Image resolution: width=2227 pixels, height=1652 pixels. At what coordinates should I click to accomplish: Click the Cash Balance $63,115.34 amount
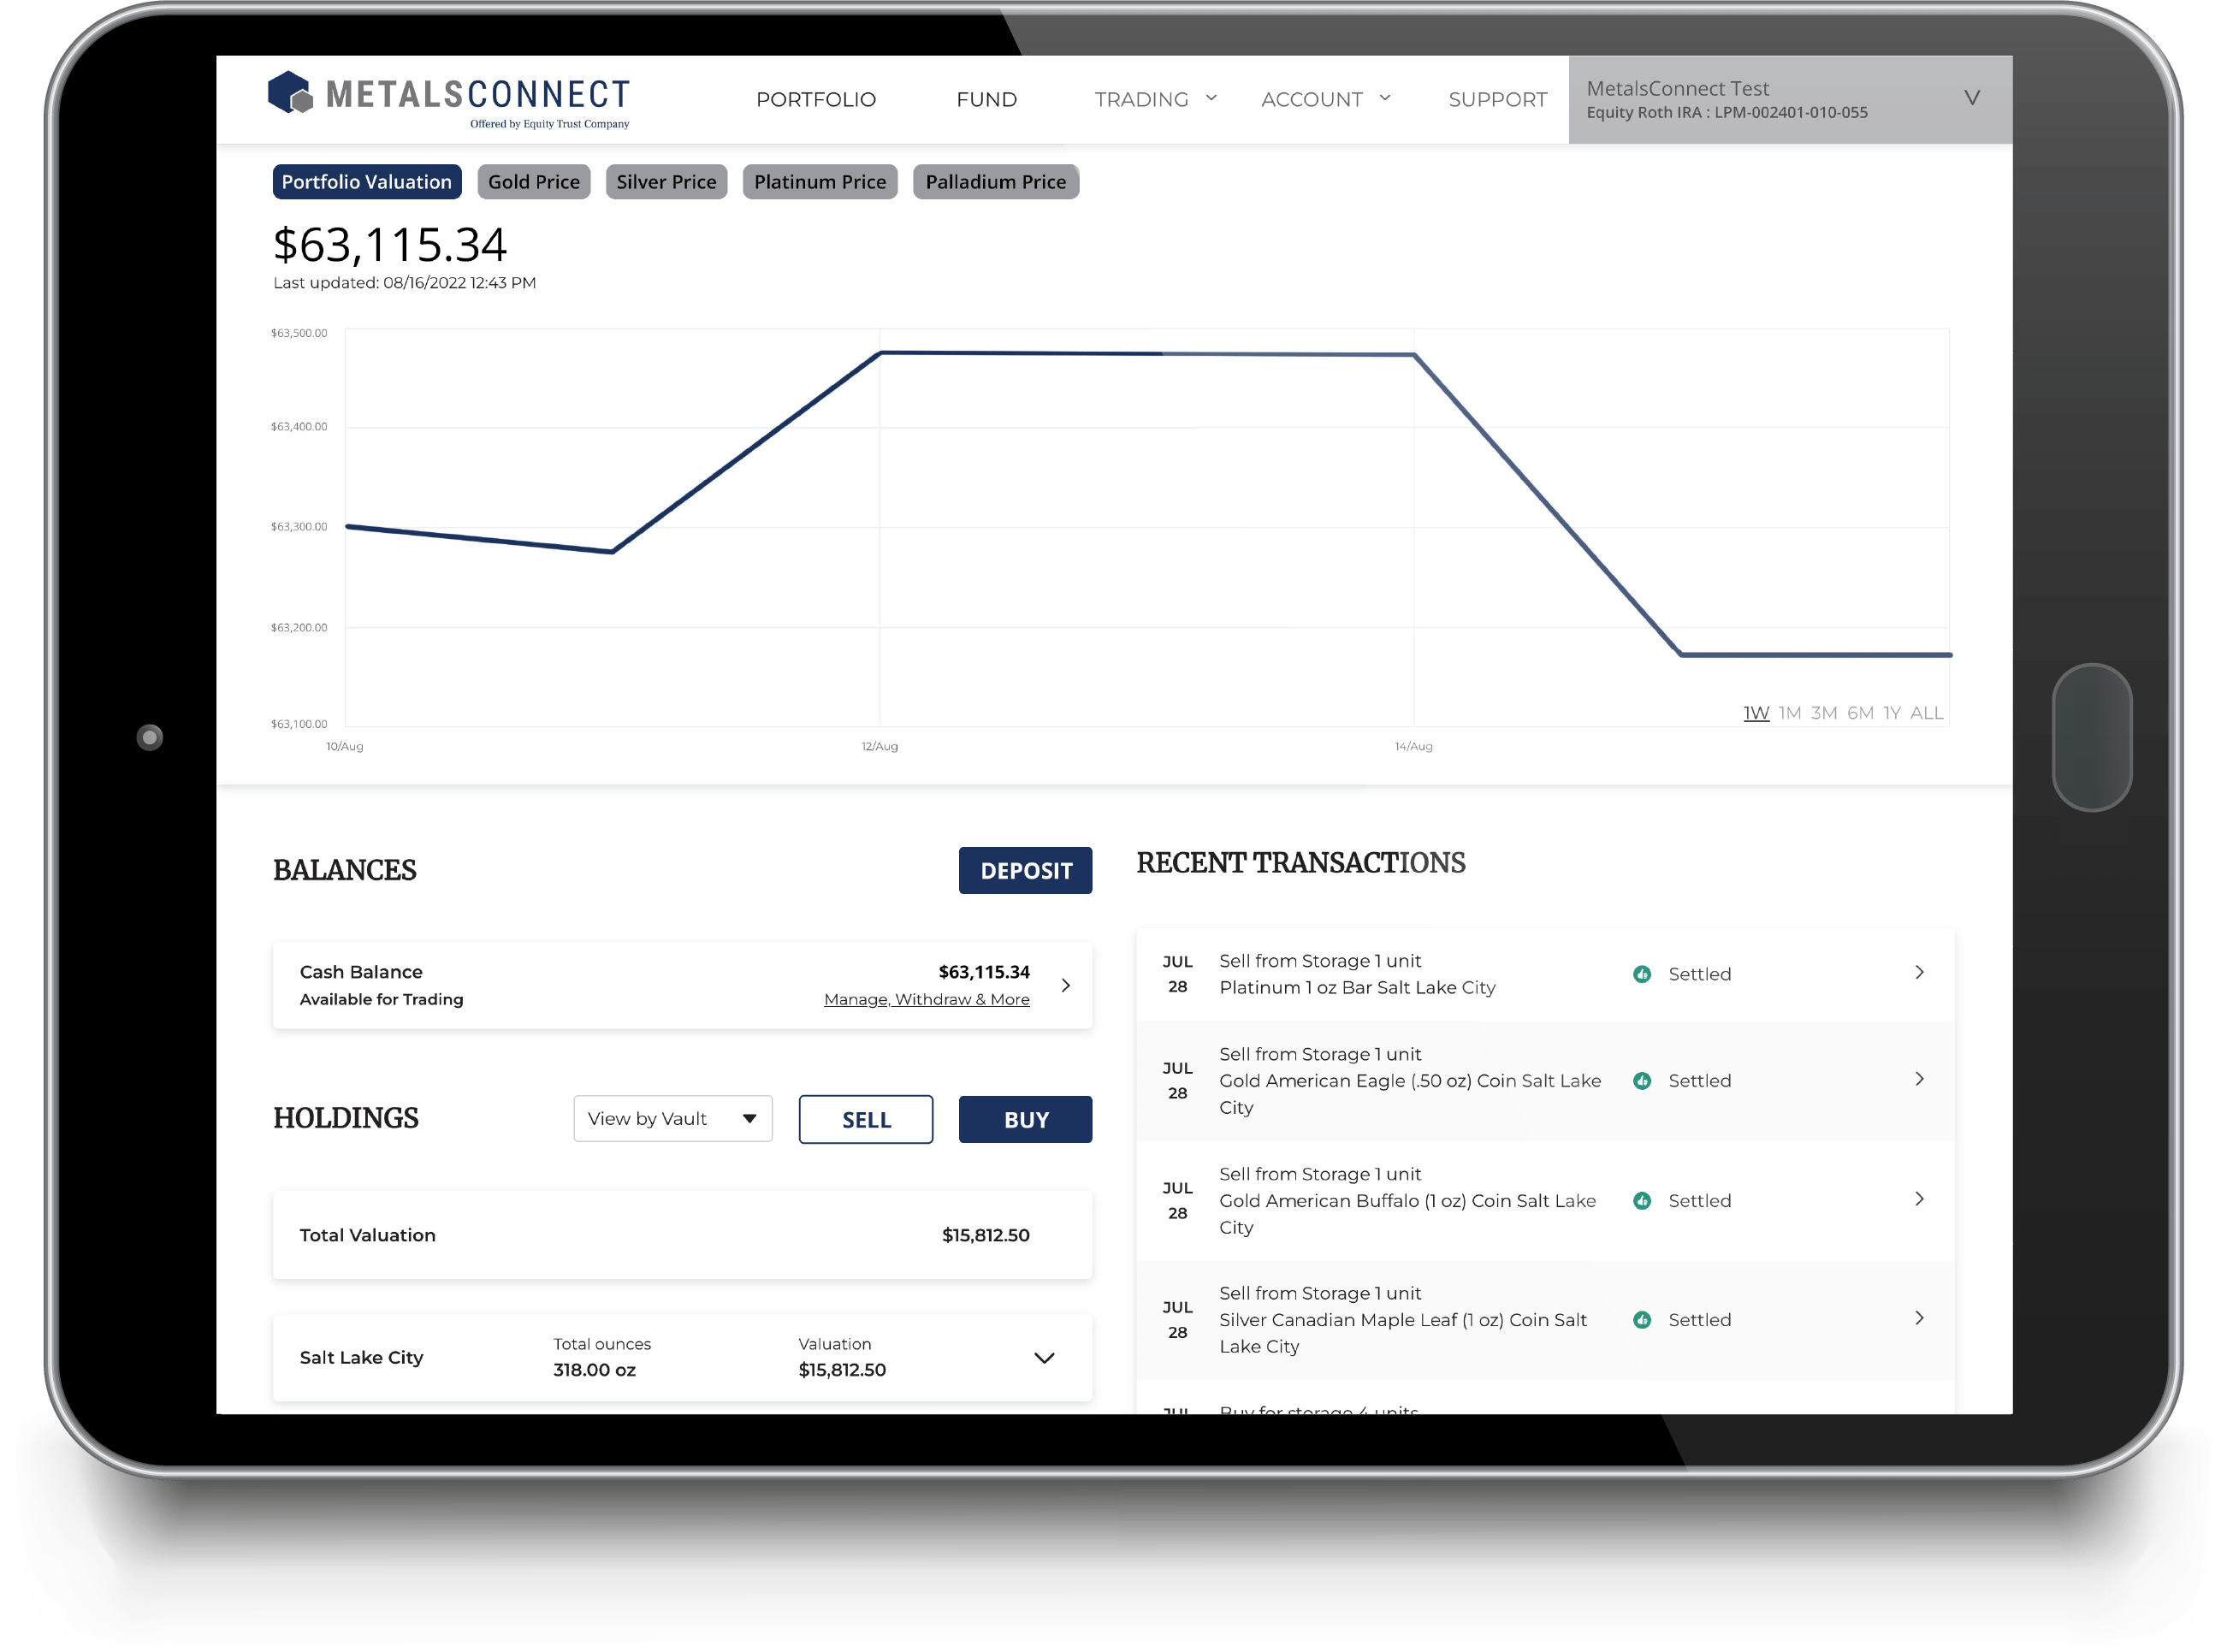pyautogui.click(x=984, y=972)
